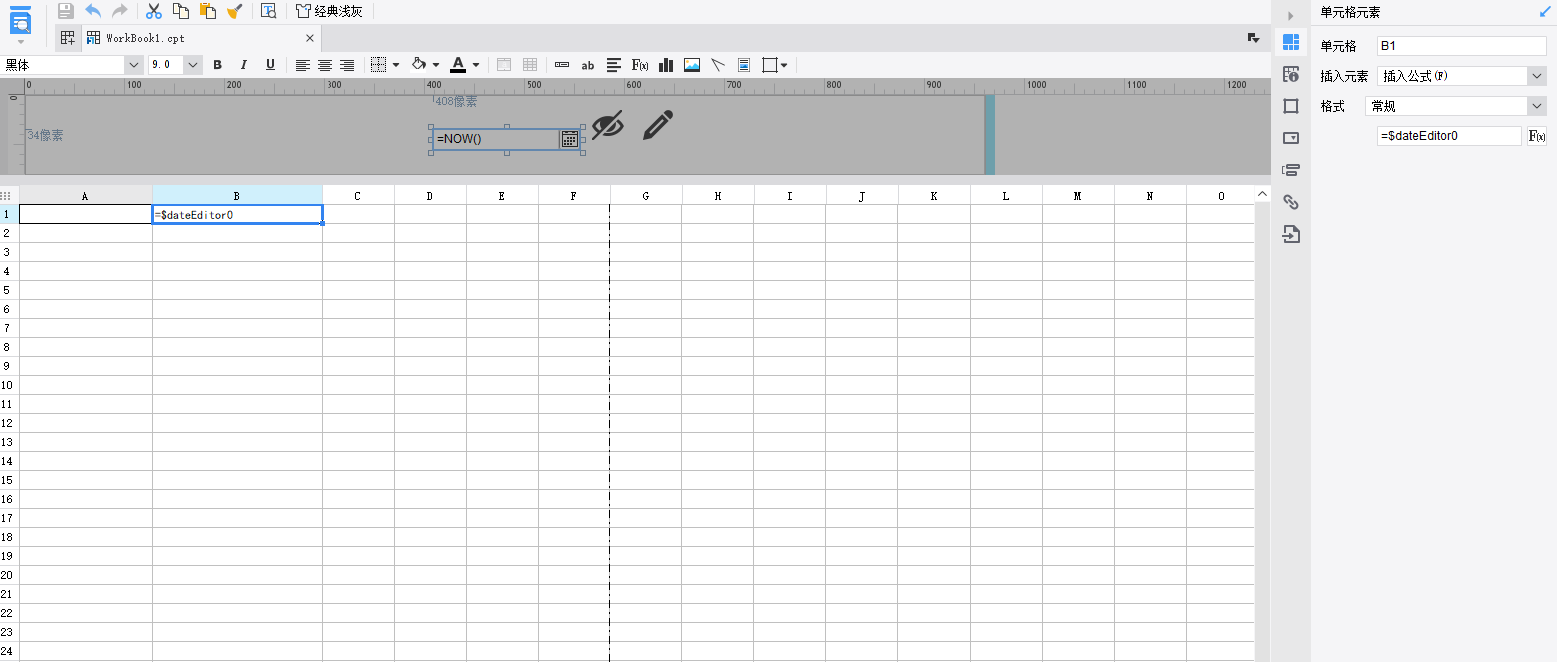Expand the floating element dropdown arrow

point(784,65)
